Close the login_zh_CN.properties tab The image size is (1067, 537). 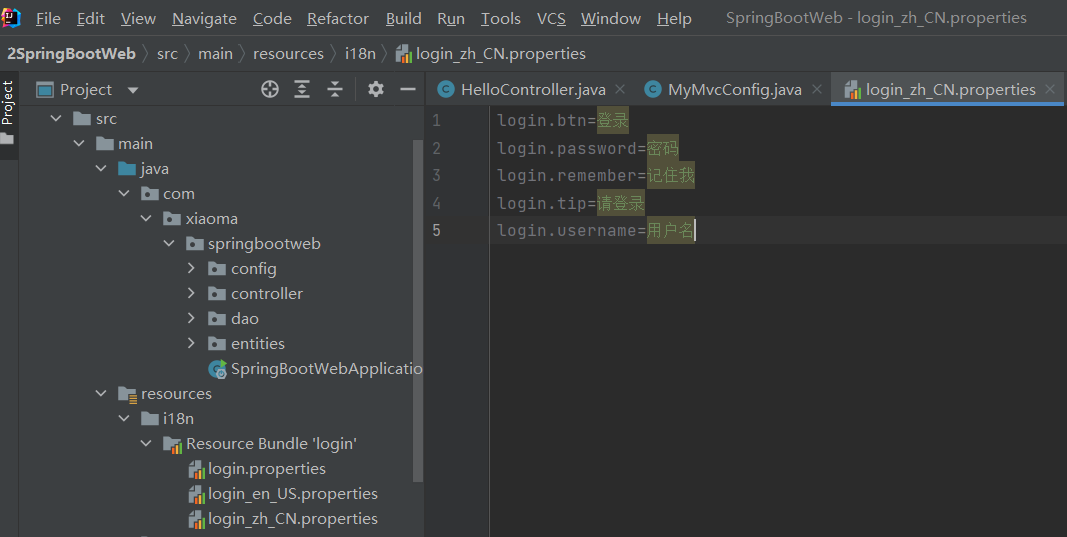point(1050,89)
